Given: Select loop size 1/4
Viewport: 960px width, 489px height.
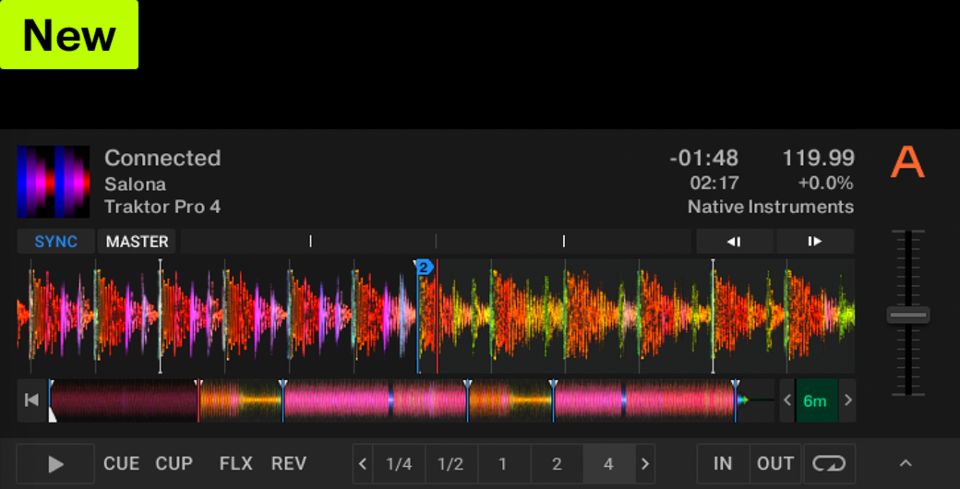Looking at the screenshot, I should point(399,464).
